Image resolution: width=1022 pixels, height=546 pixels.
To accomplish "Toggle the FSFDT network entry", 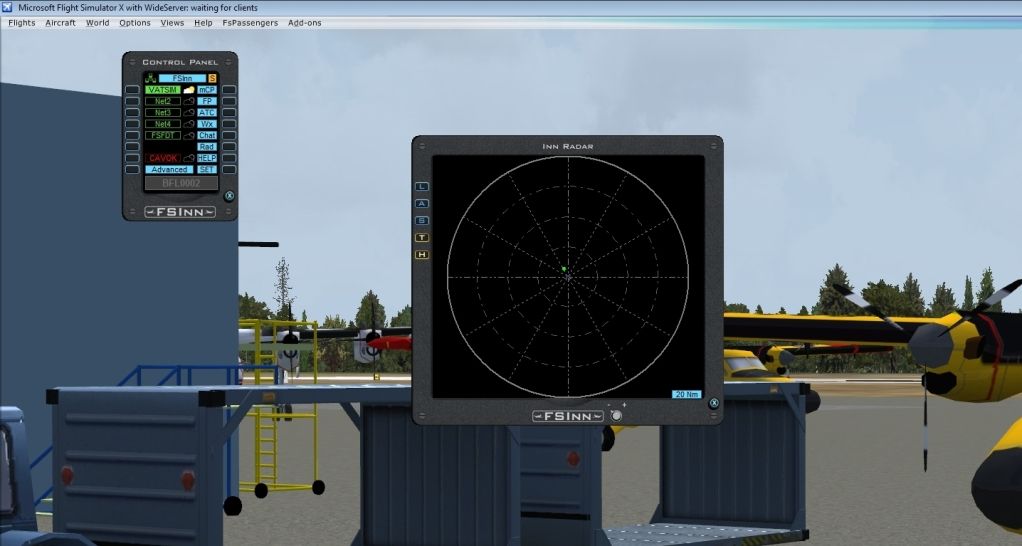I will (163, 136).
